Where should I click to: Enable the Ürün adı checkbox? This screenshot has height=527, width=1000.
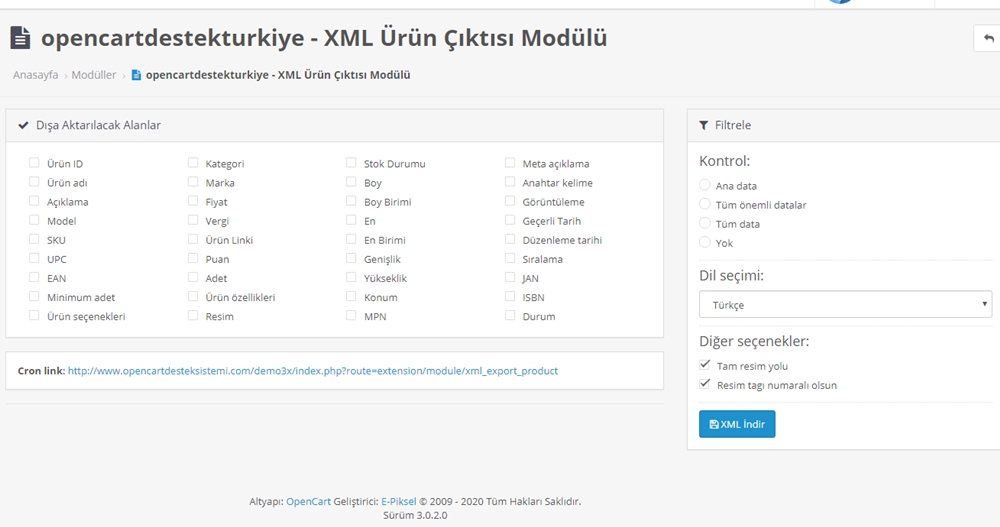(x=34, y=182)
